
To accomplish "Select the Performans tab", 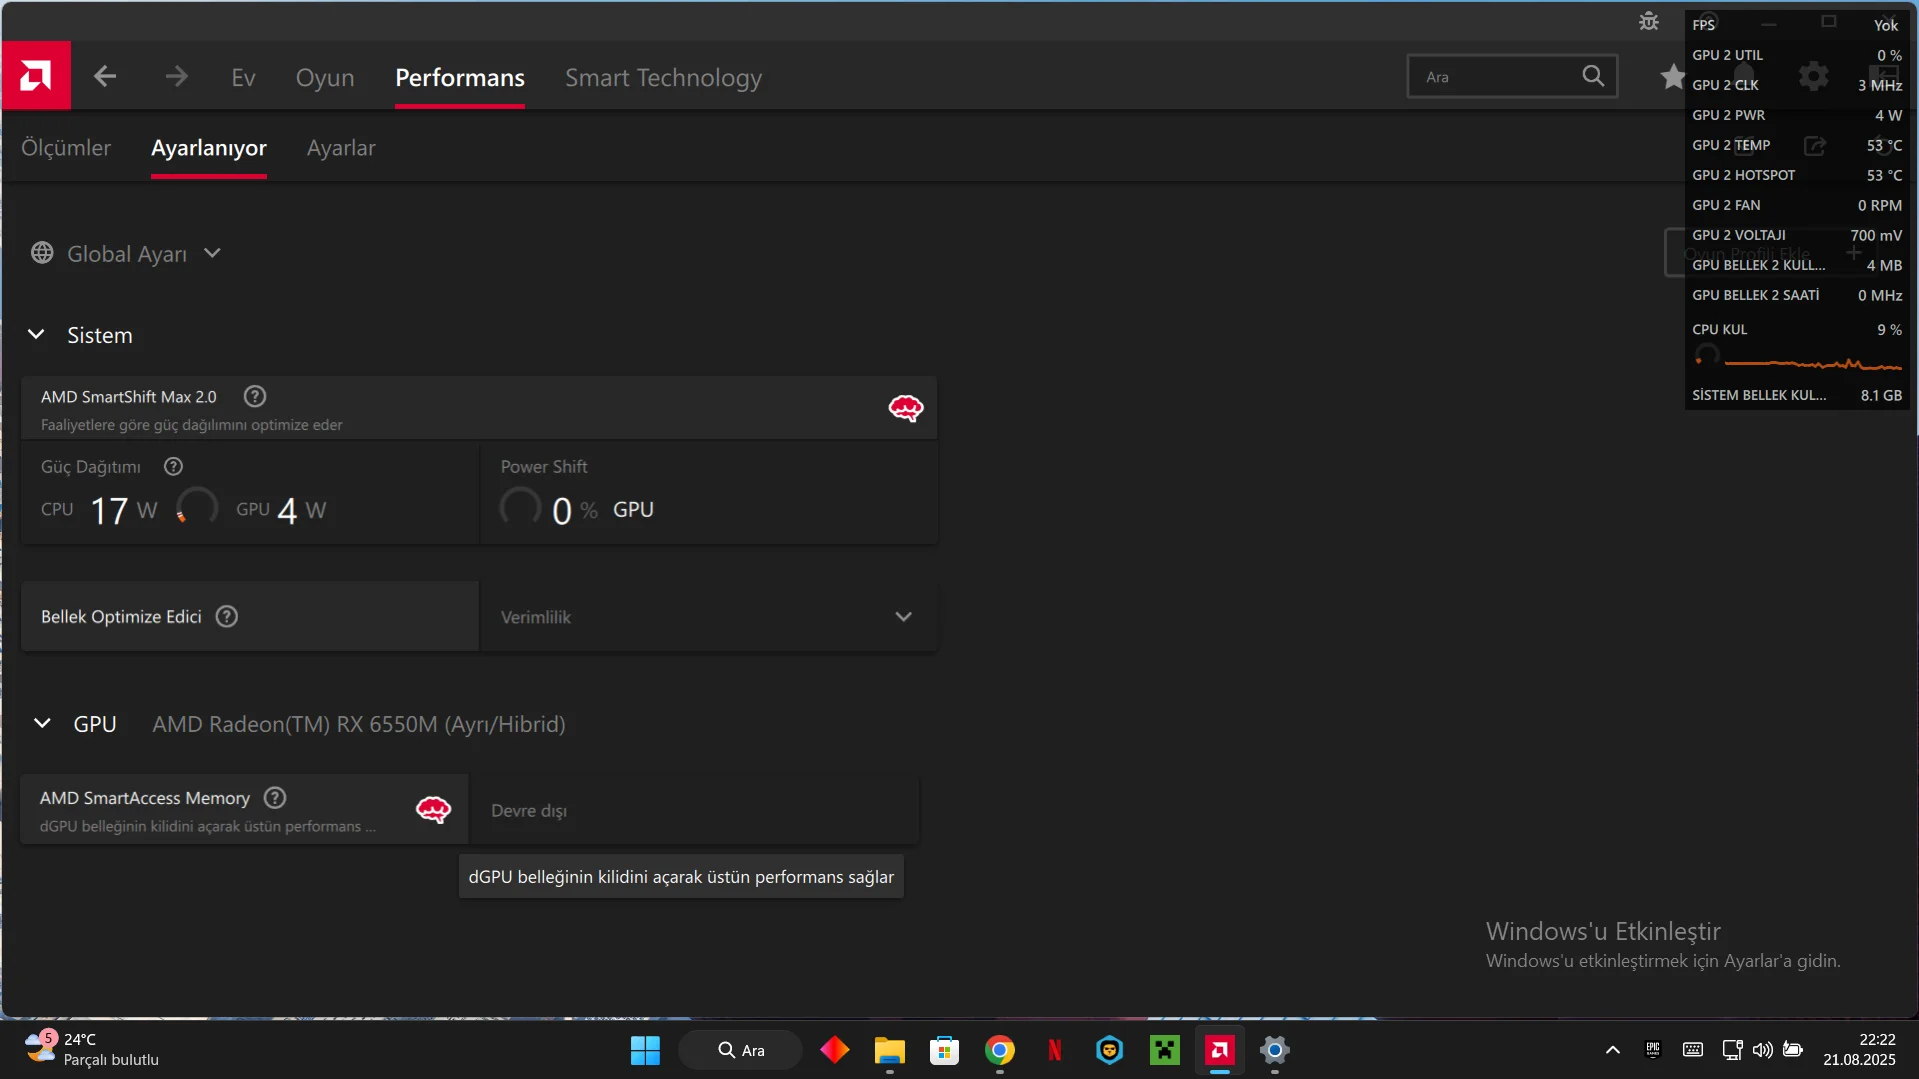I will (460, 77).
